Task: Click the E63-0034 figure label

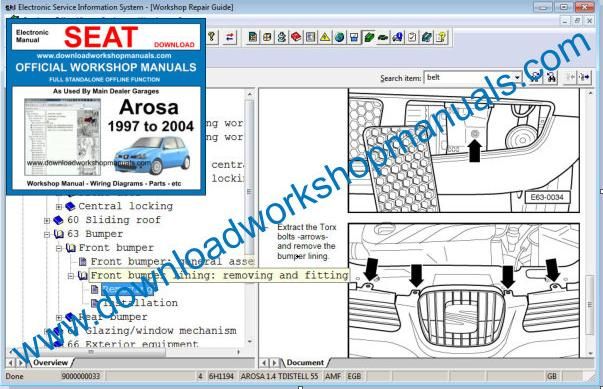Action: pyautogui.click(x=547, y=198)
